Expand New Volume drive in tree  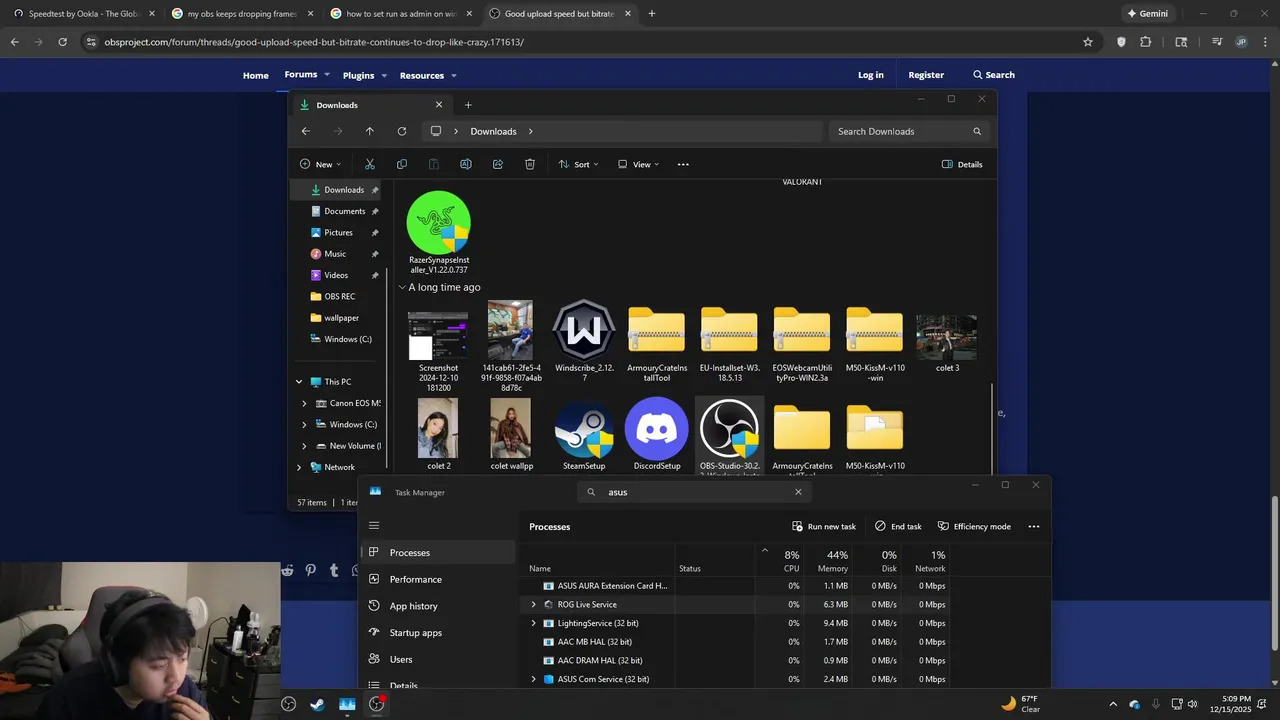(x=304, y=446)
